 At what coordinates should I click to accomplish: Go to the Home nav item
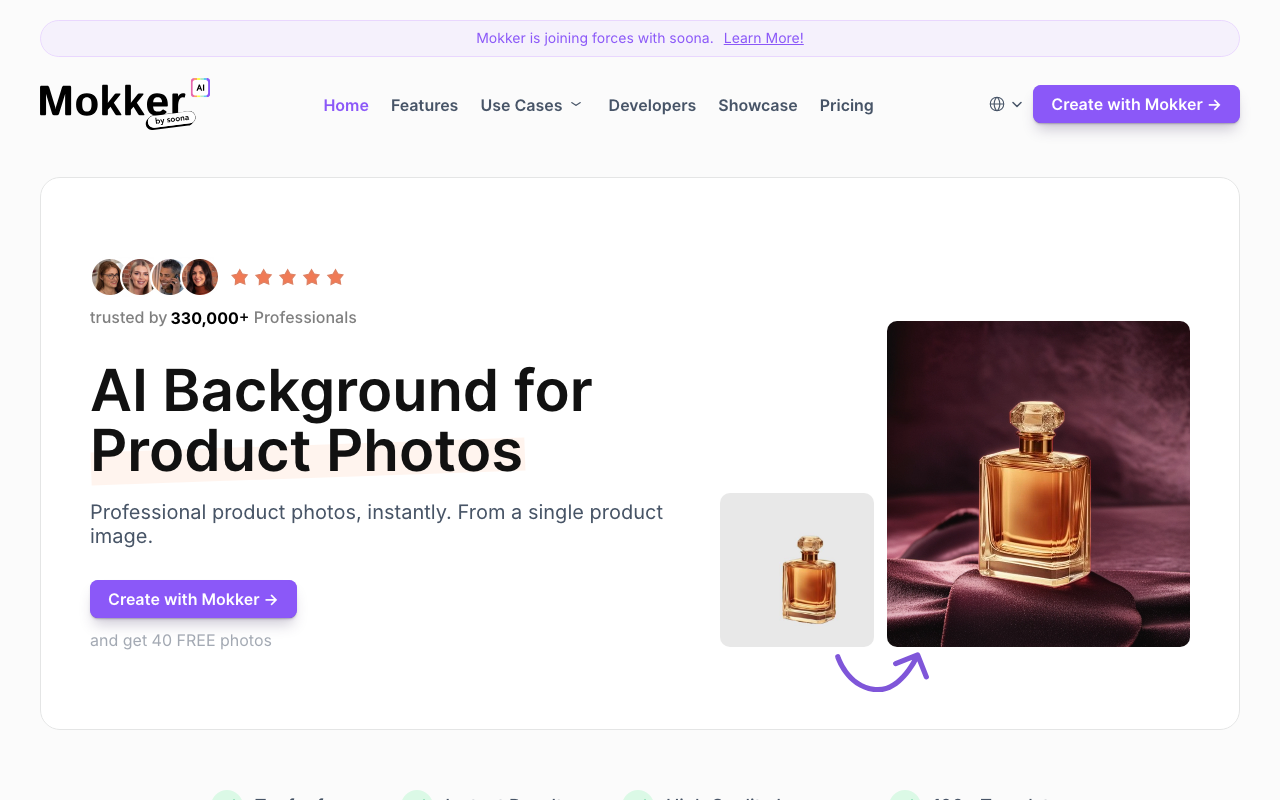(x=346, y=105)
